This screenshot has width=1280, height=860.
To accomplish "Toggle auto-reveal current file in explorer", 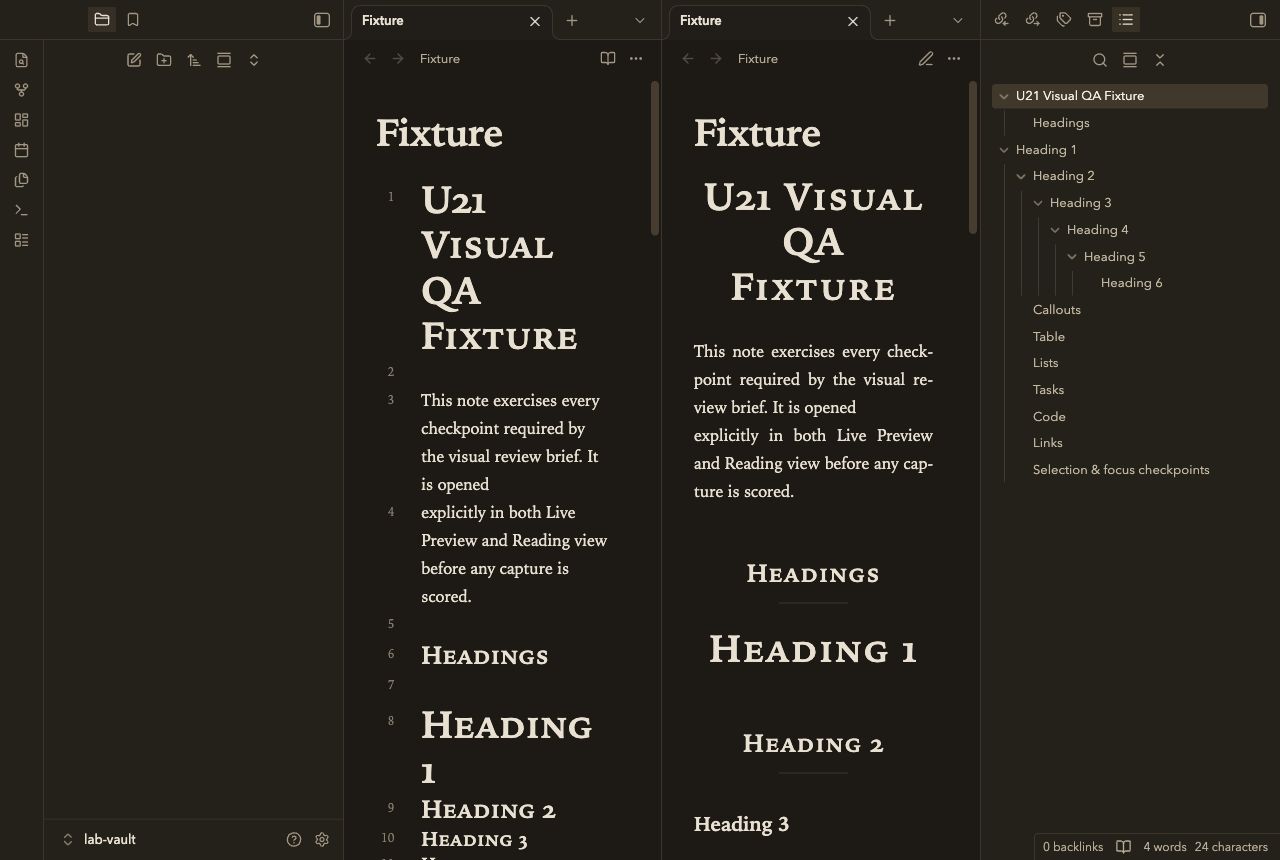I will pos(224,60).
